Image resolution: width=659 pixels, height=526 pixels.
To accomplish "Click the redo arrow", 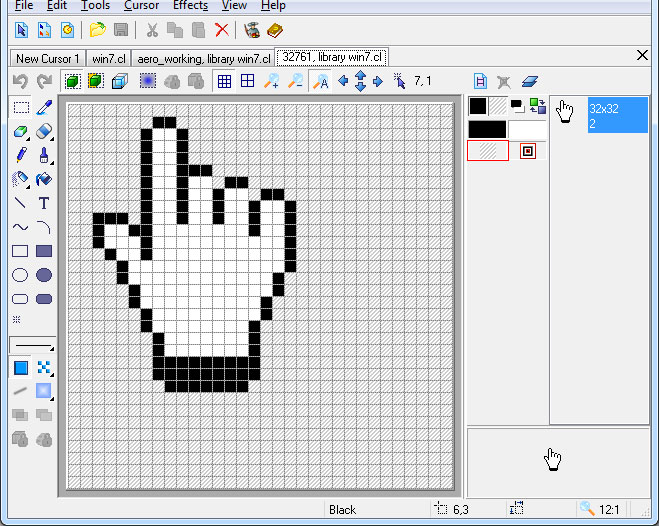I will point(44,81).
